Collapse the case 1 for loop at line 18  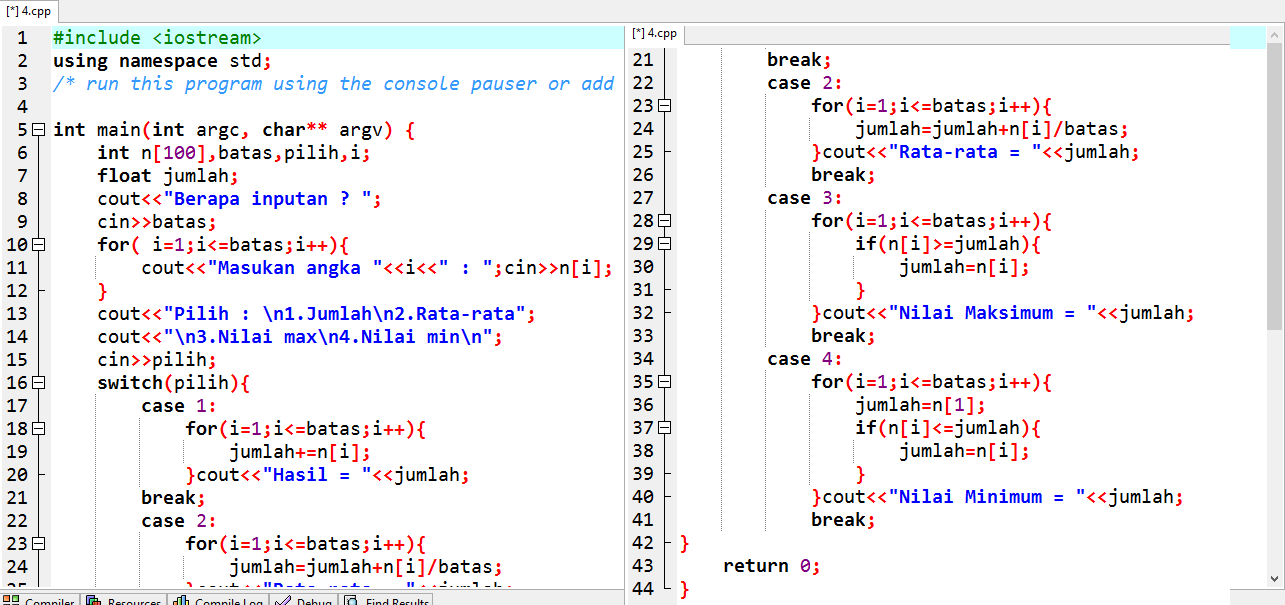coord(38,427)
